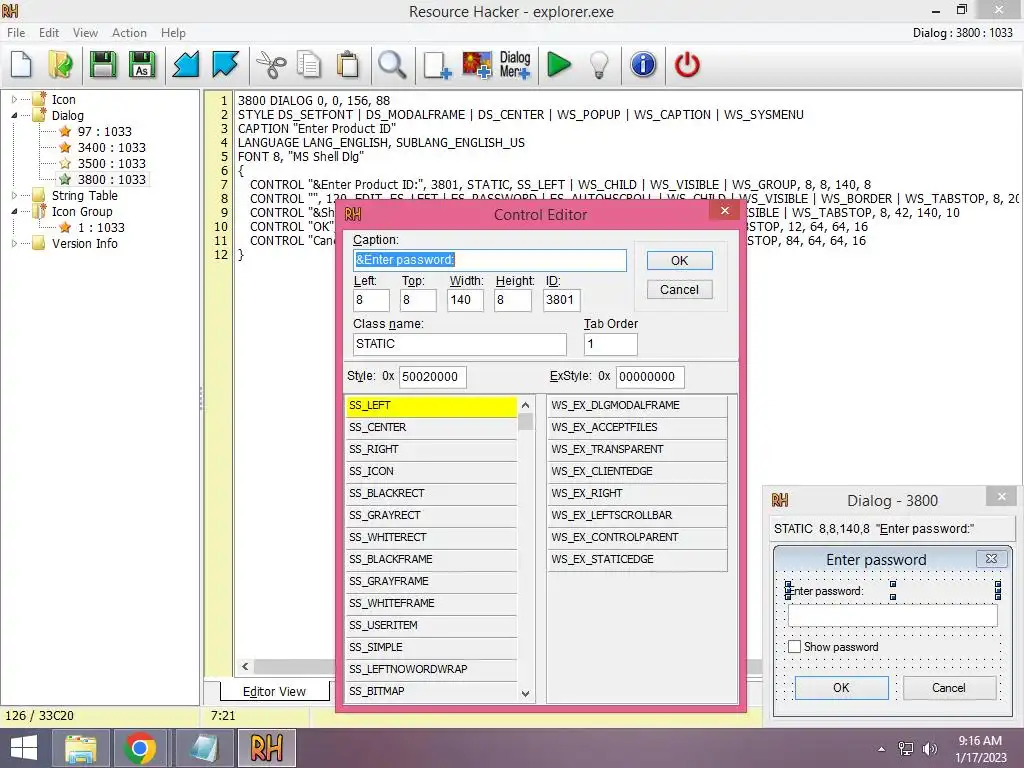Copy using the two-pages toolbar icon

pyautogui.click(x=309, y=65)
